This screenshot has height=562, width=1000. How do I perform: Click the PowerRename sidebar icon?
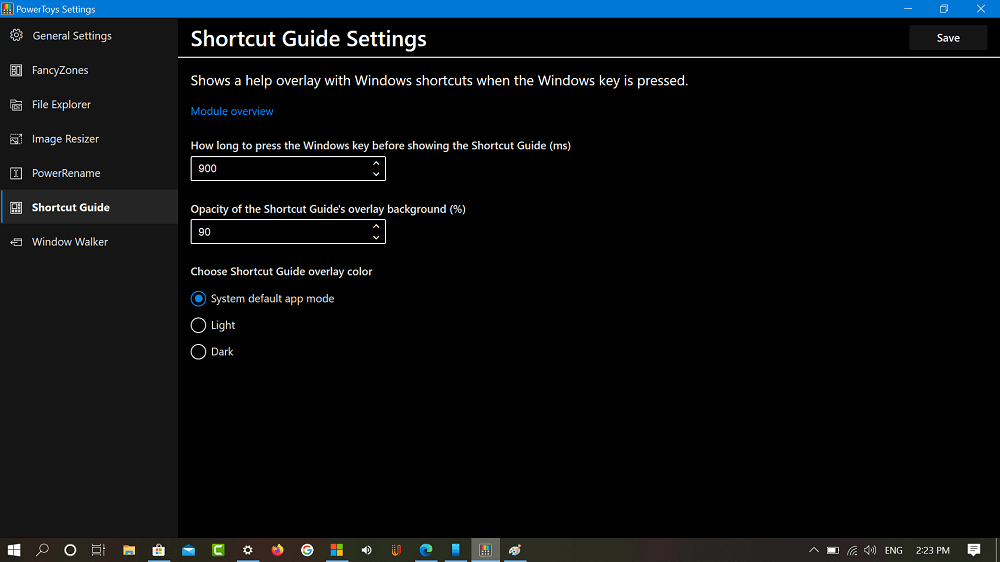point(16,174)
